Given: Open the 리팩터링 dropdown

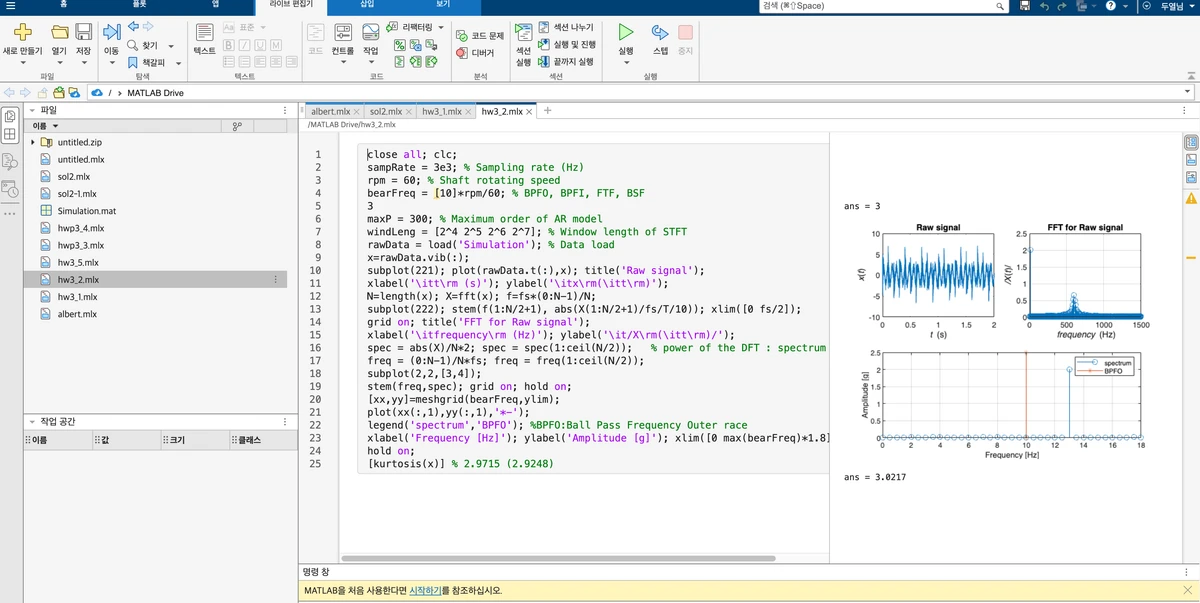Looking at the screenshot, I should coord(417,28).
